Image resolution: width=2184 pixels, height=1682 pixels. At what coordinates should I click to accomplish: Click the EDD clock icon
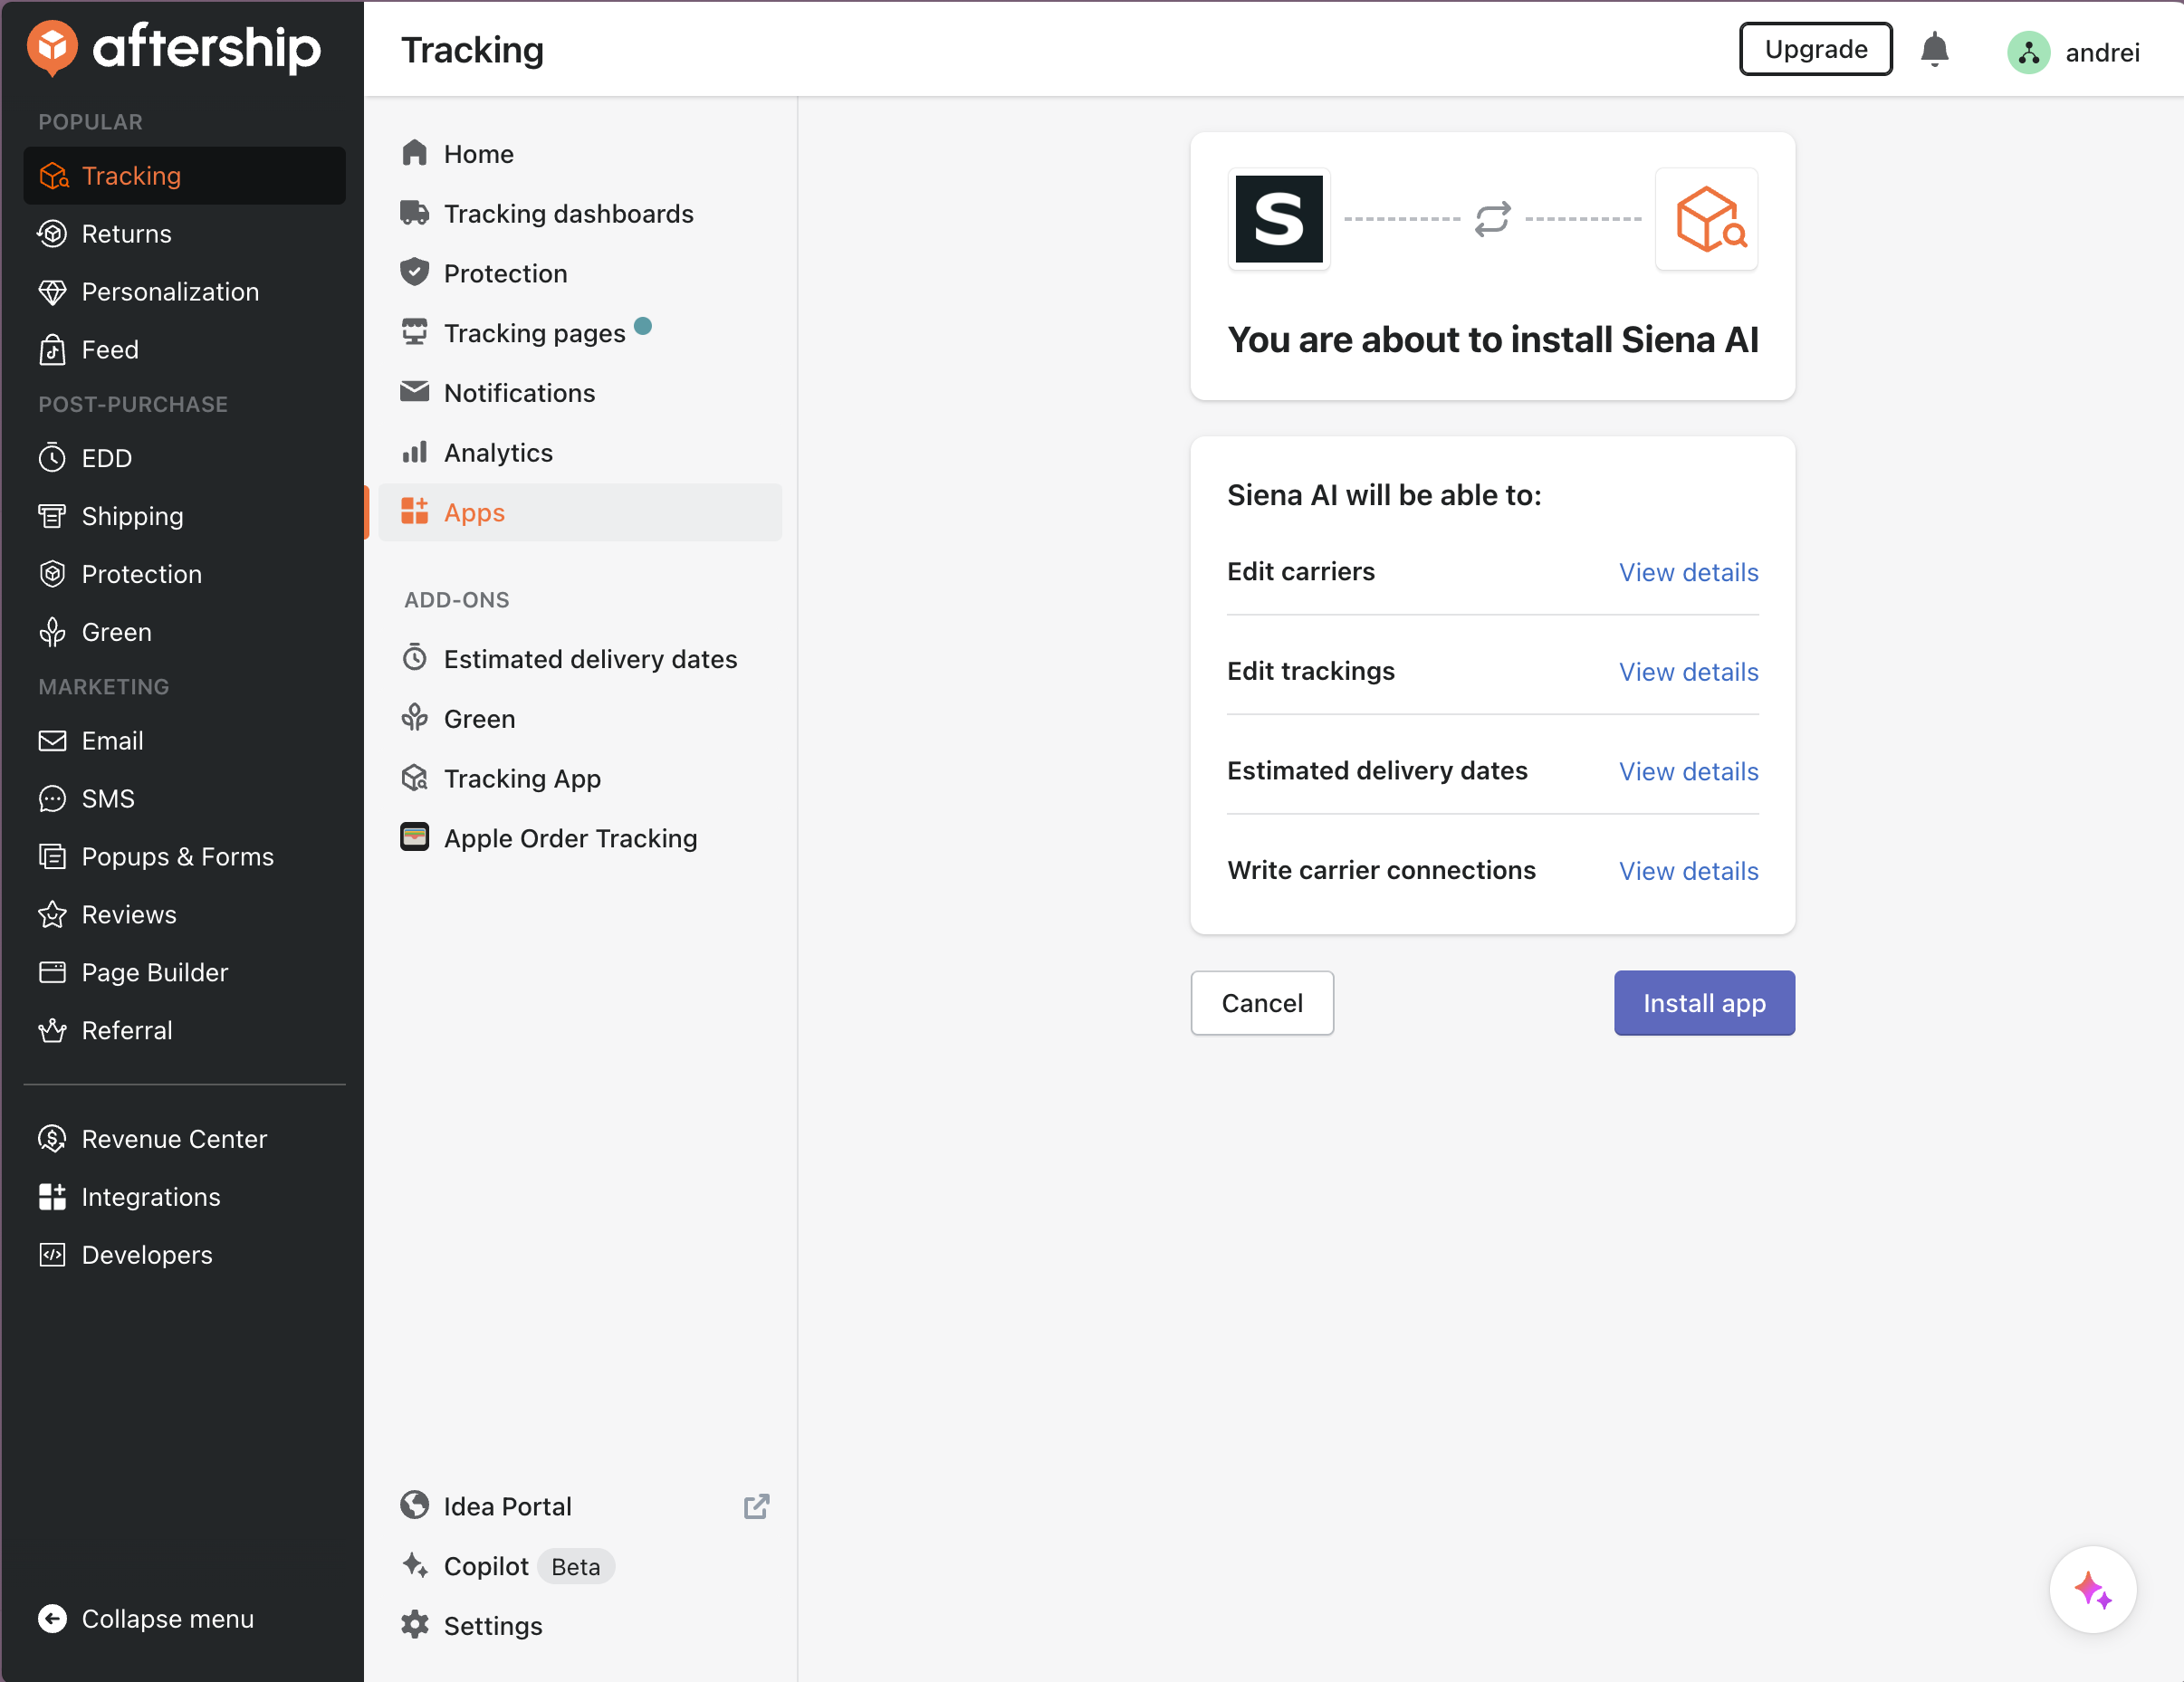point(52,457)
